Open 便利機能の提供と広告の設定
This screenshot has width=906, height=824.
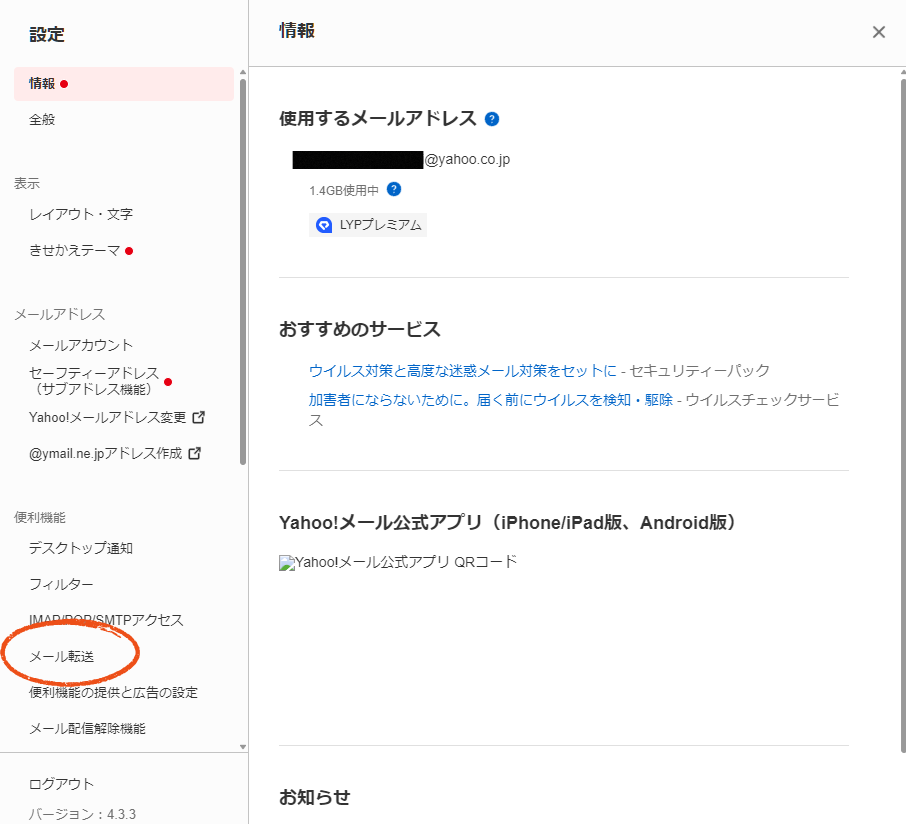113,692
